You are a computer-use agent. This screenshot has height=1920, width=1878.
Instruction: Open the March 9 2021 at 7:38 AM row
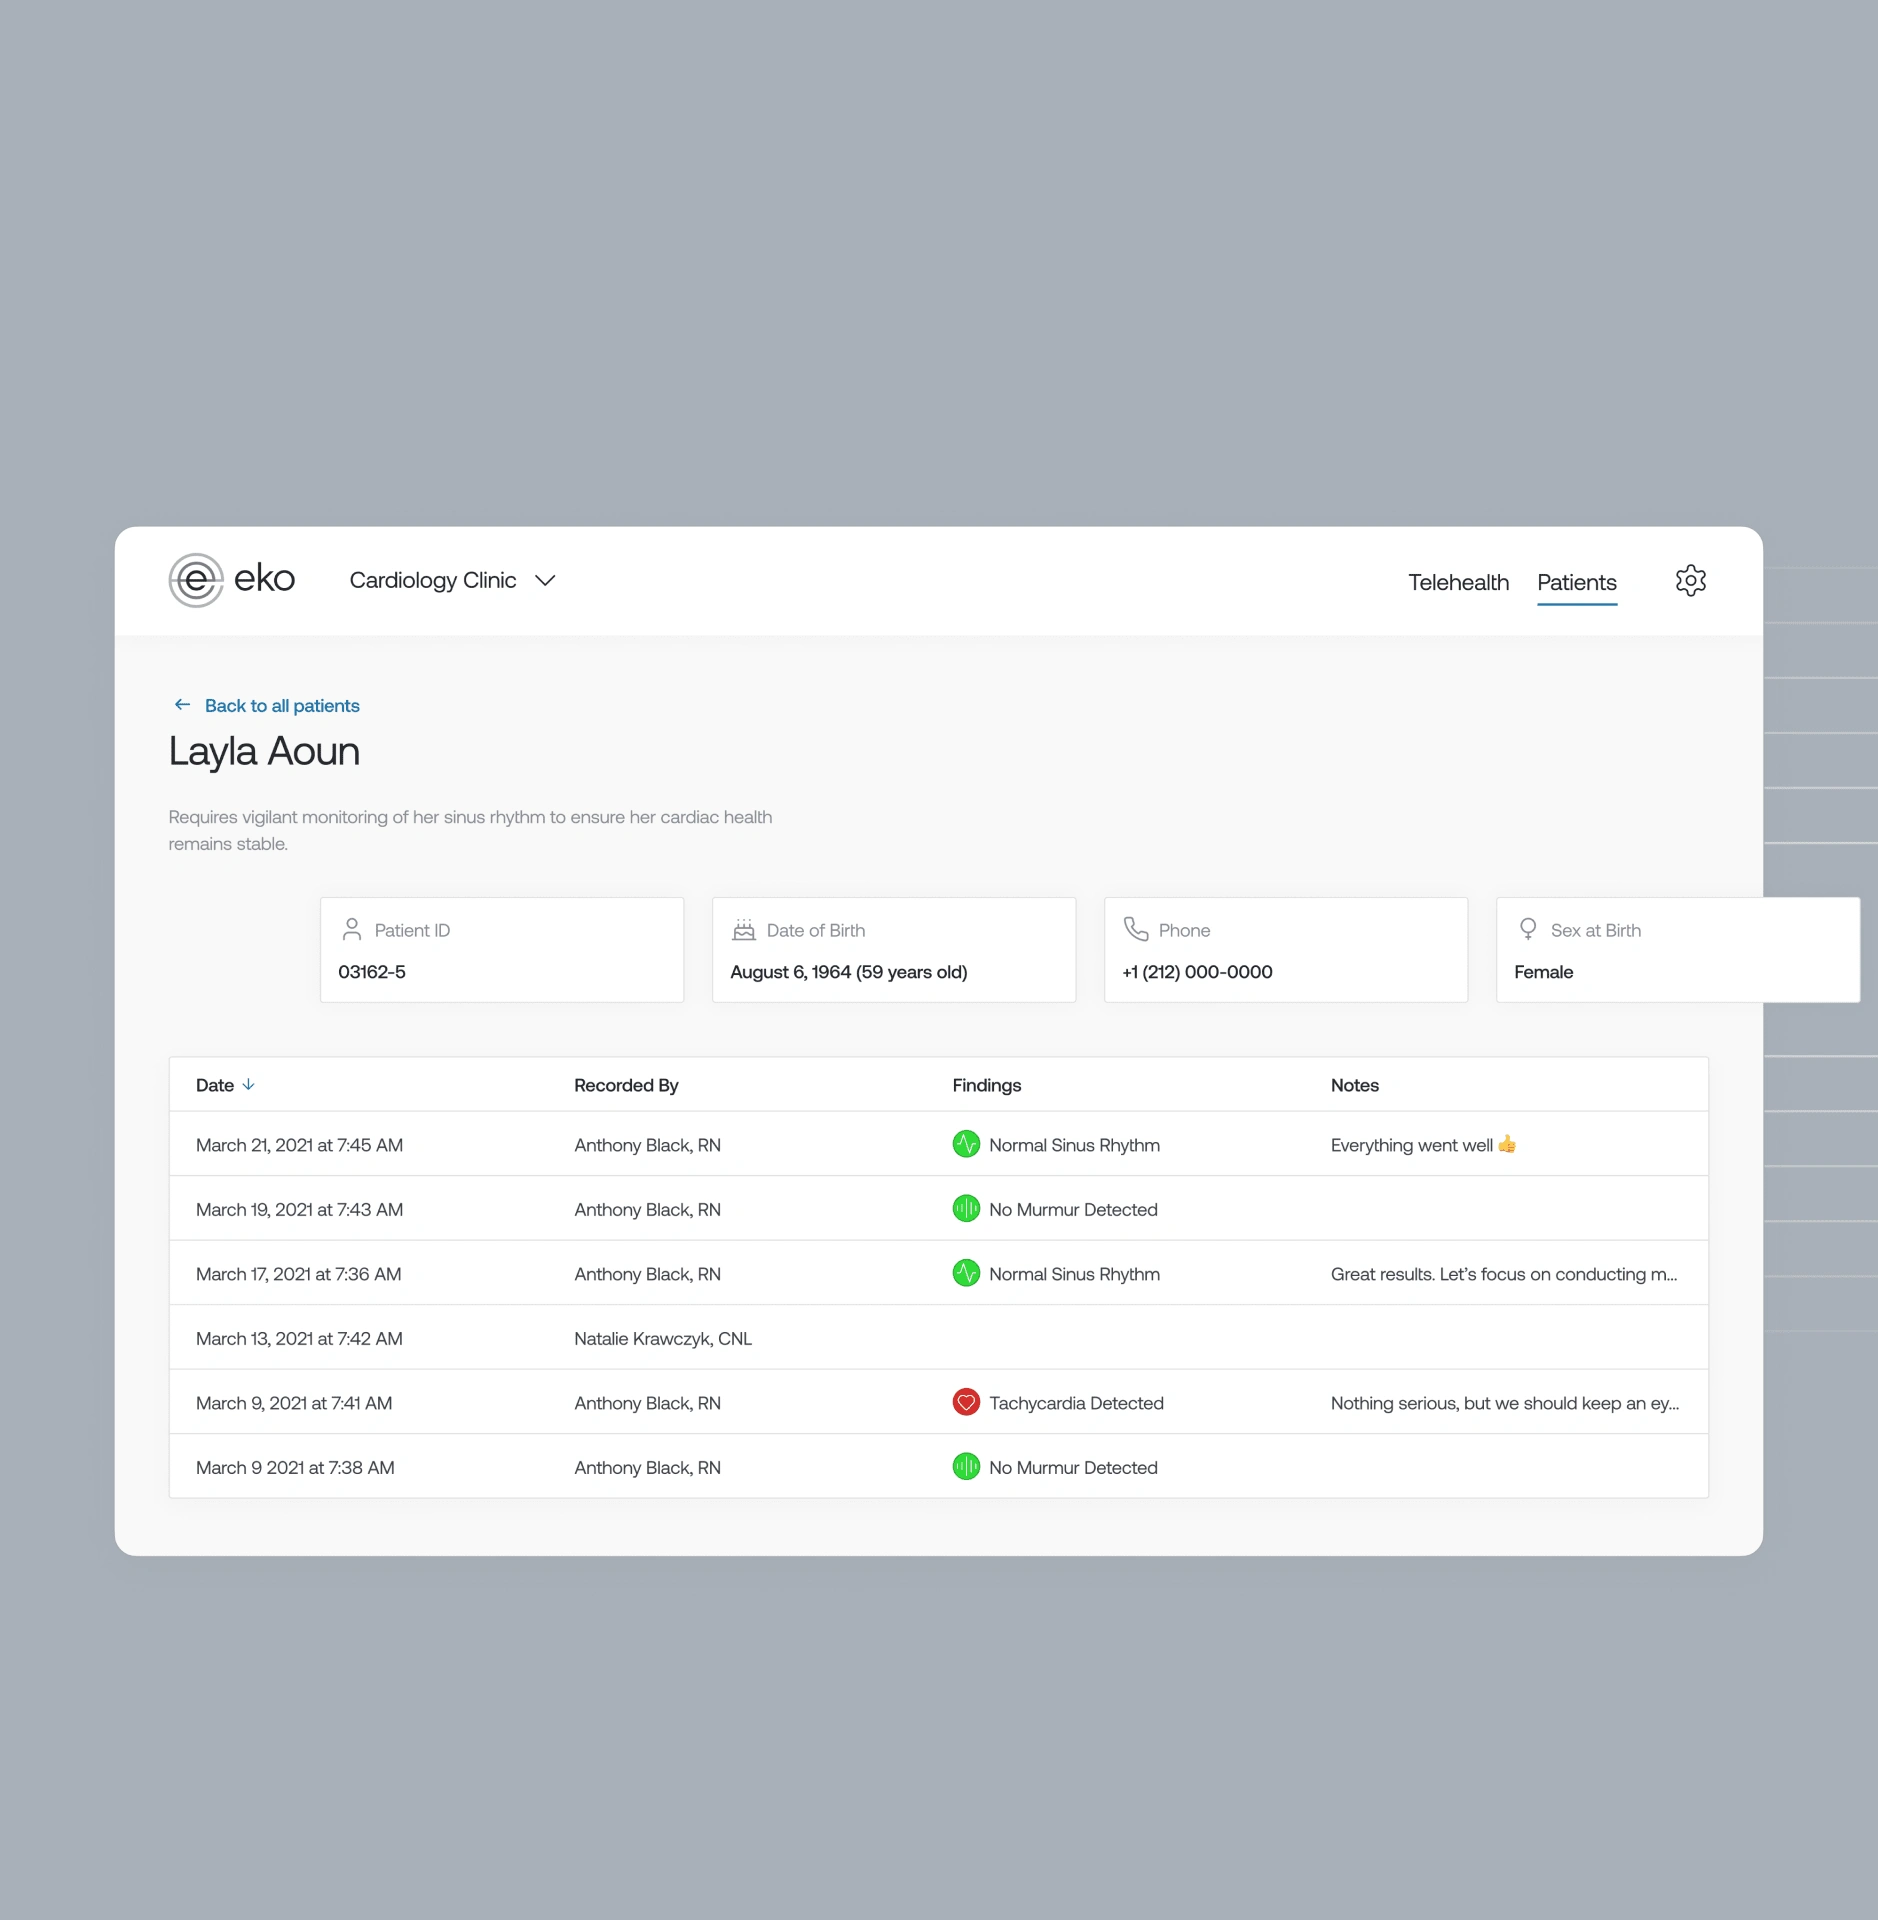tap(939, 1467)
